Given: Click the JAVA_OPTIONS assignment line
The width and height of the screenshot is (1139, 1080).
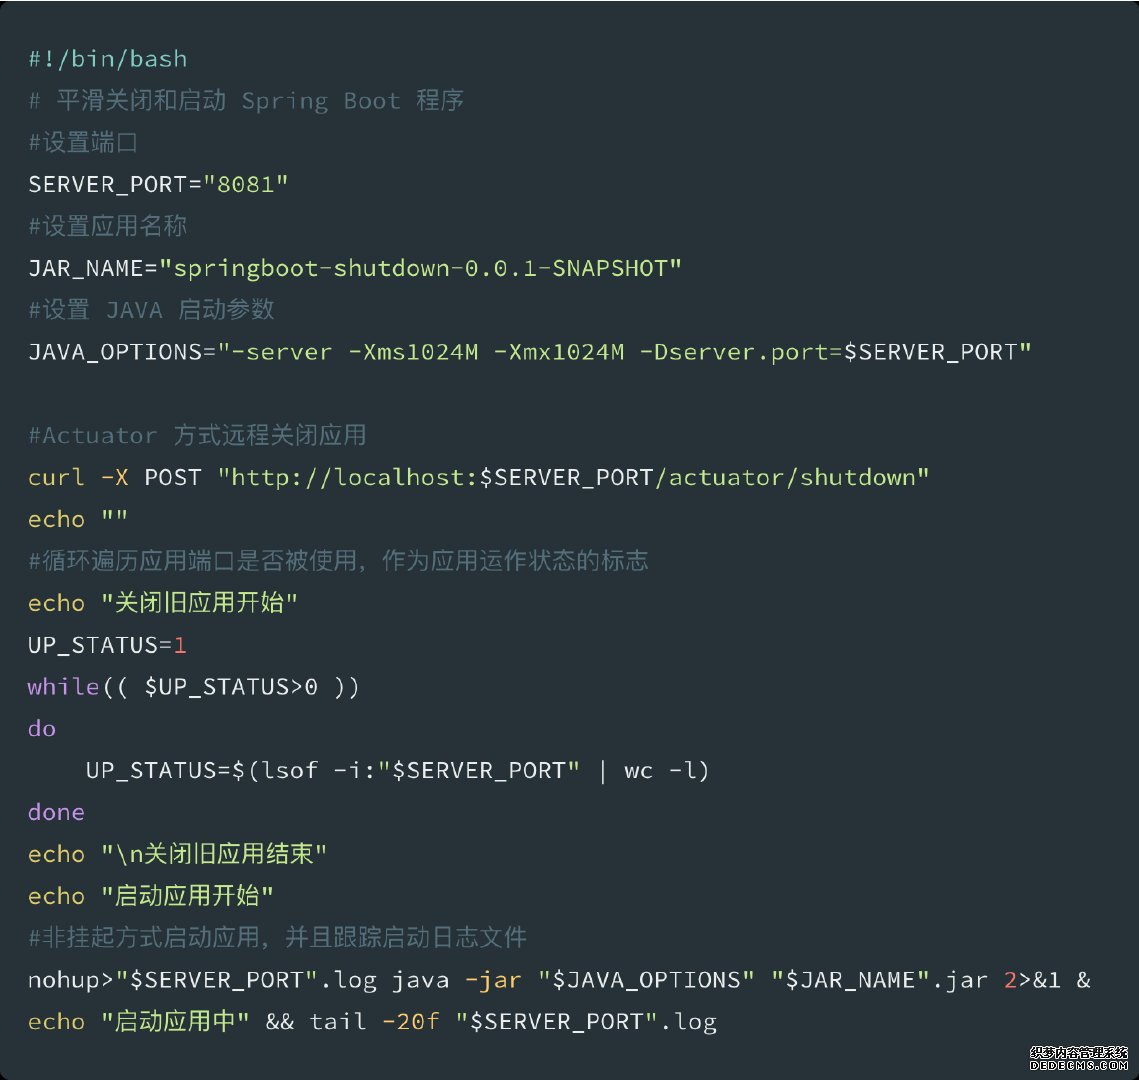Looking at the screenshot, I should [x=530, y=352].
